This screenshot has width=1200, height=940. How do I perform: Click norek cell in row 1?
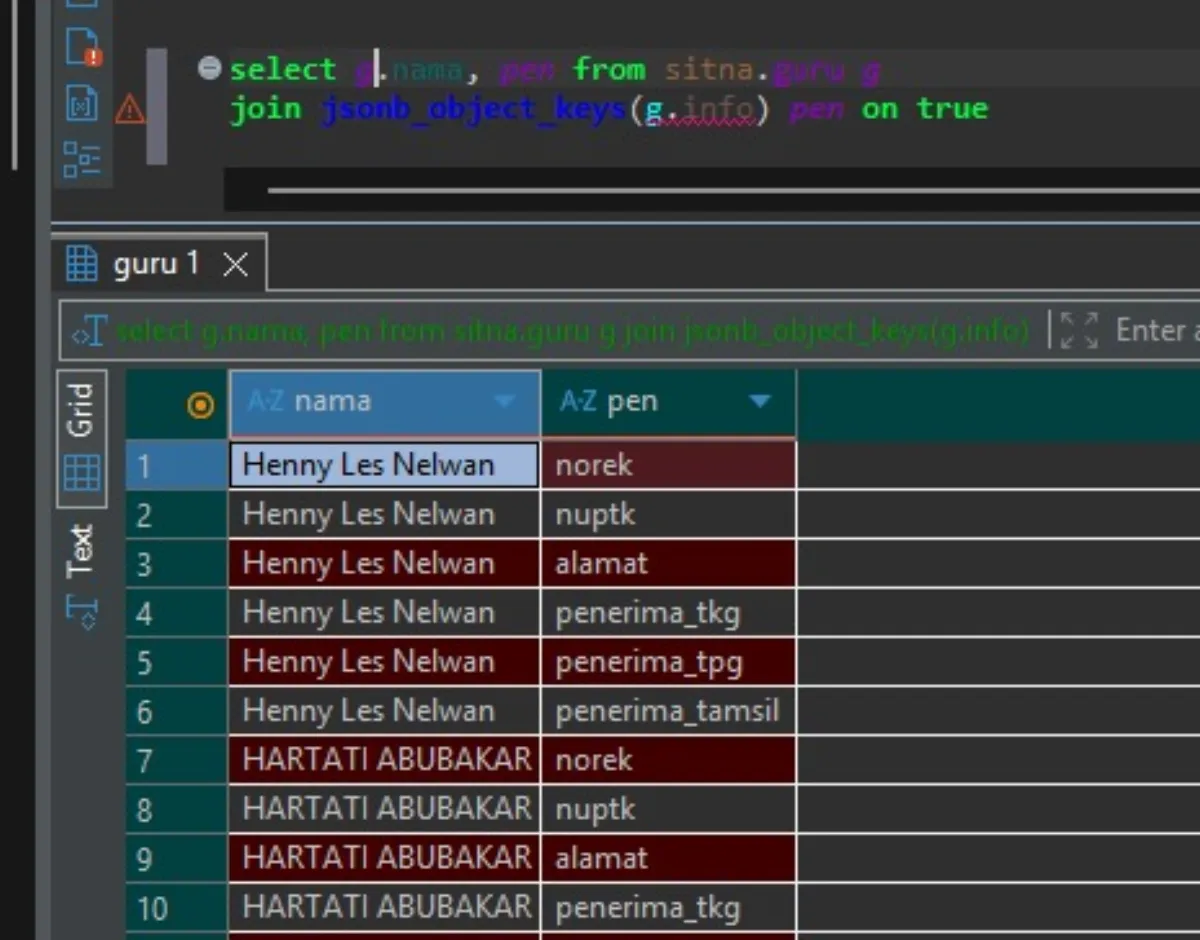pyautogui.click(x=669, y=465)
